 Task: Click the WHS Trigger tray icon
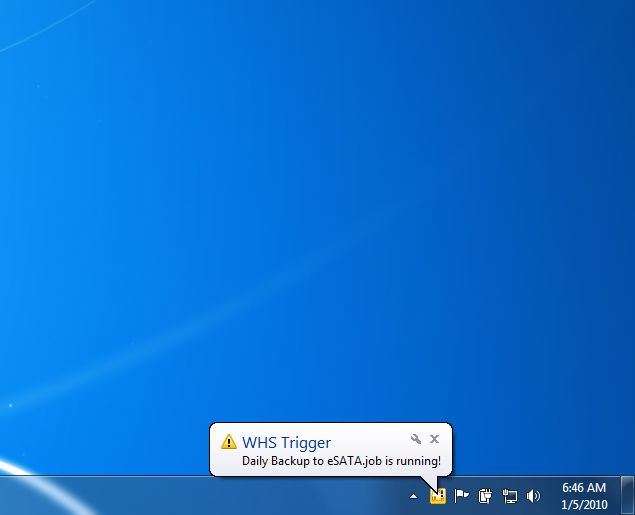click(438, 496)
